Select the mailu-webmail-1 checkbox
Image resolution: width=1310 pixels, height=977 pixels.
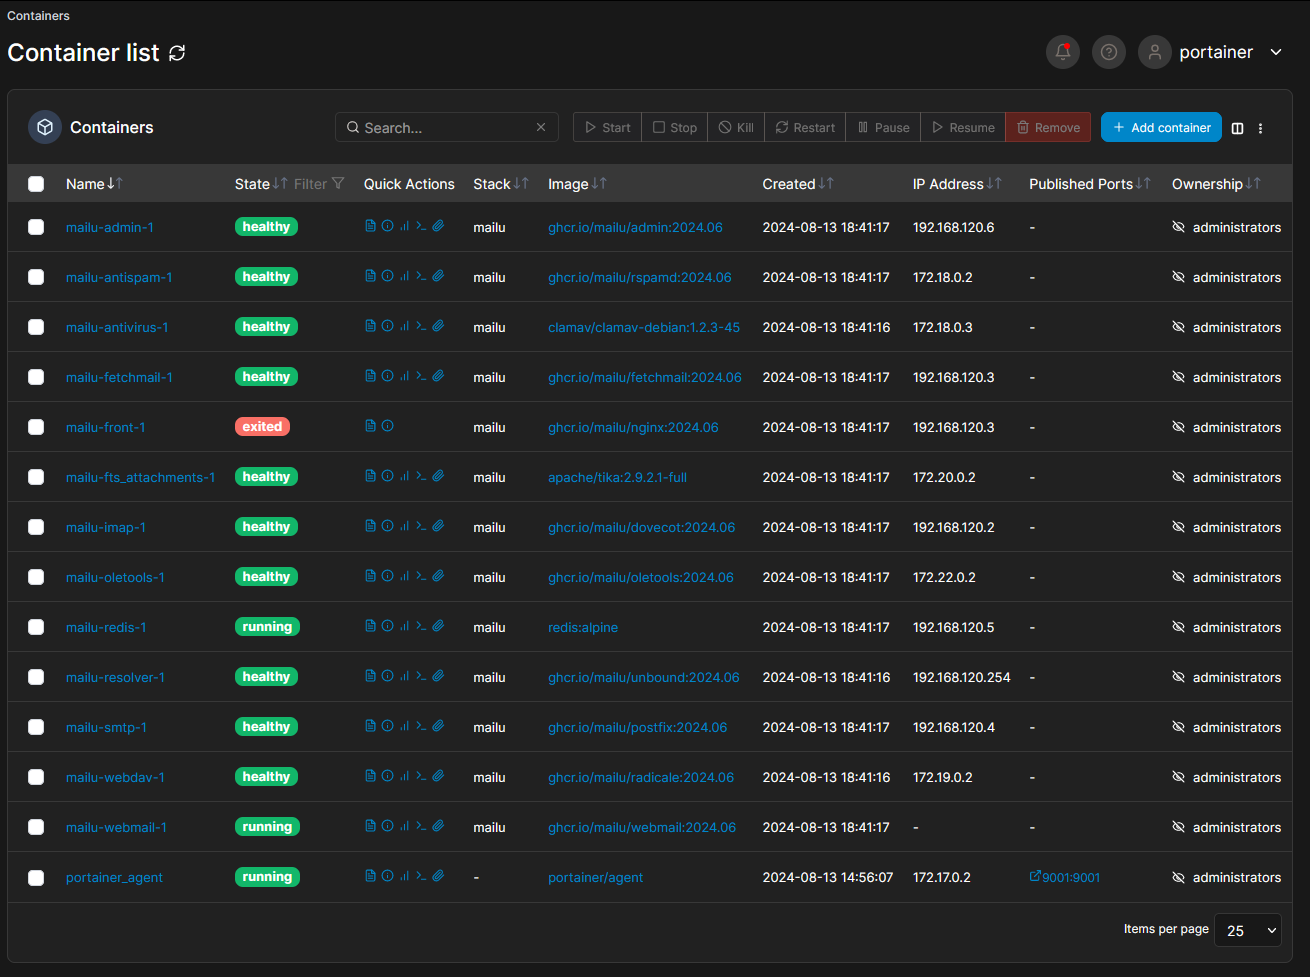[x=36, y=827]
